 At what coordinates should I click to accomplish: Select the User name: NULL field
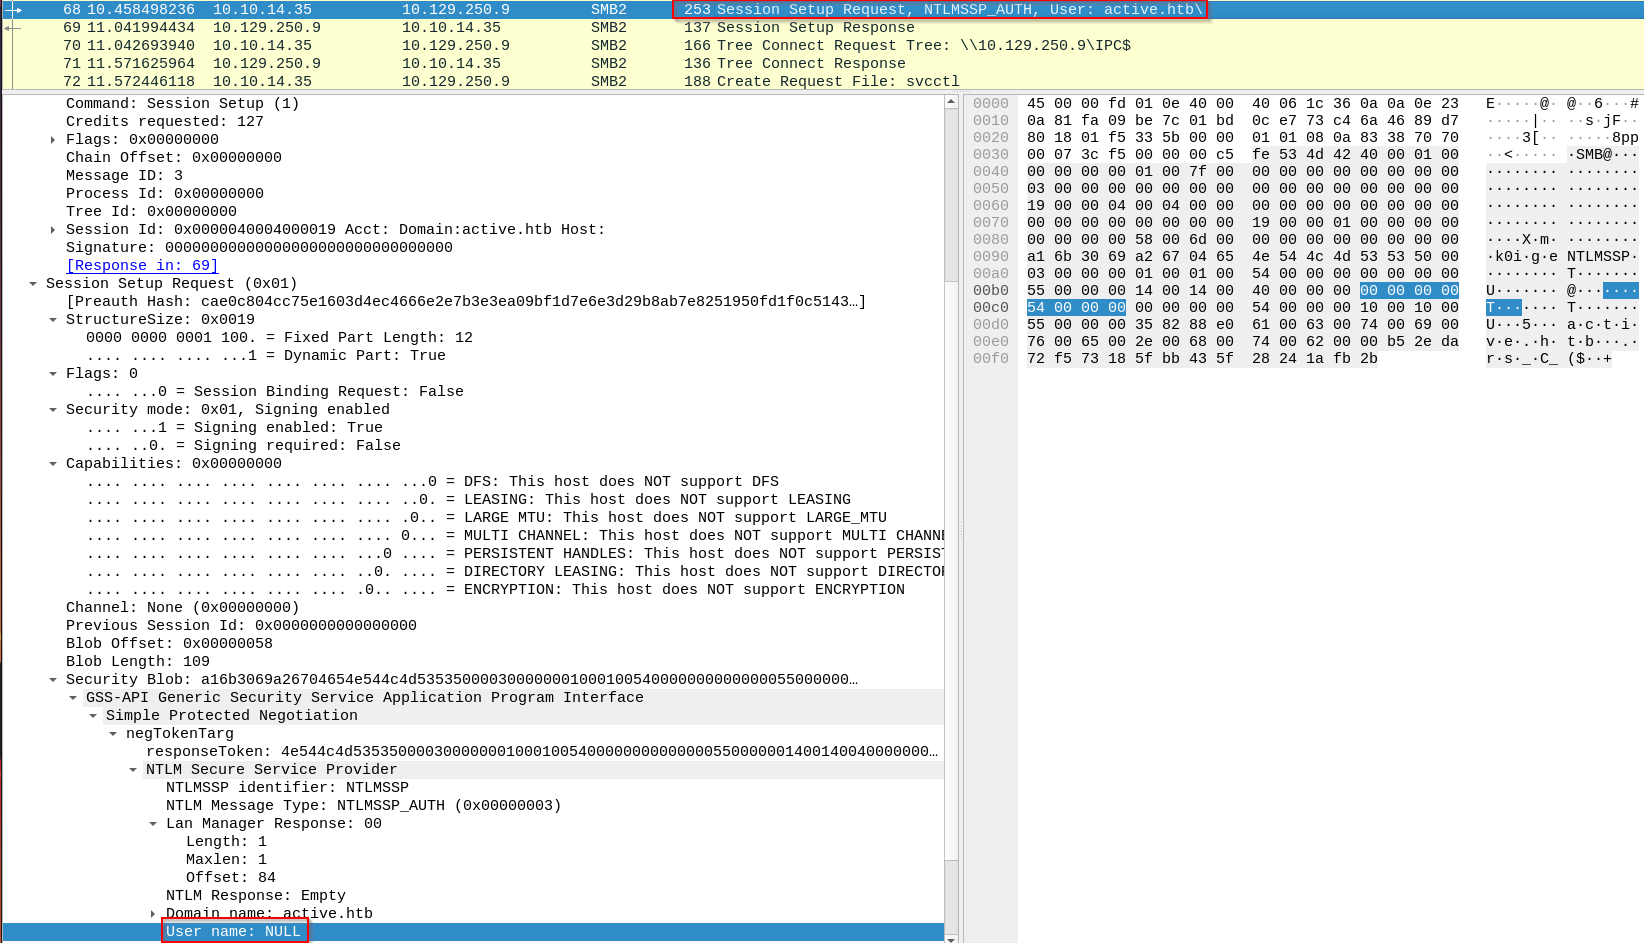(x=234, y=932)
